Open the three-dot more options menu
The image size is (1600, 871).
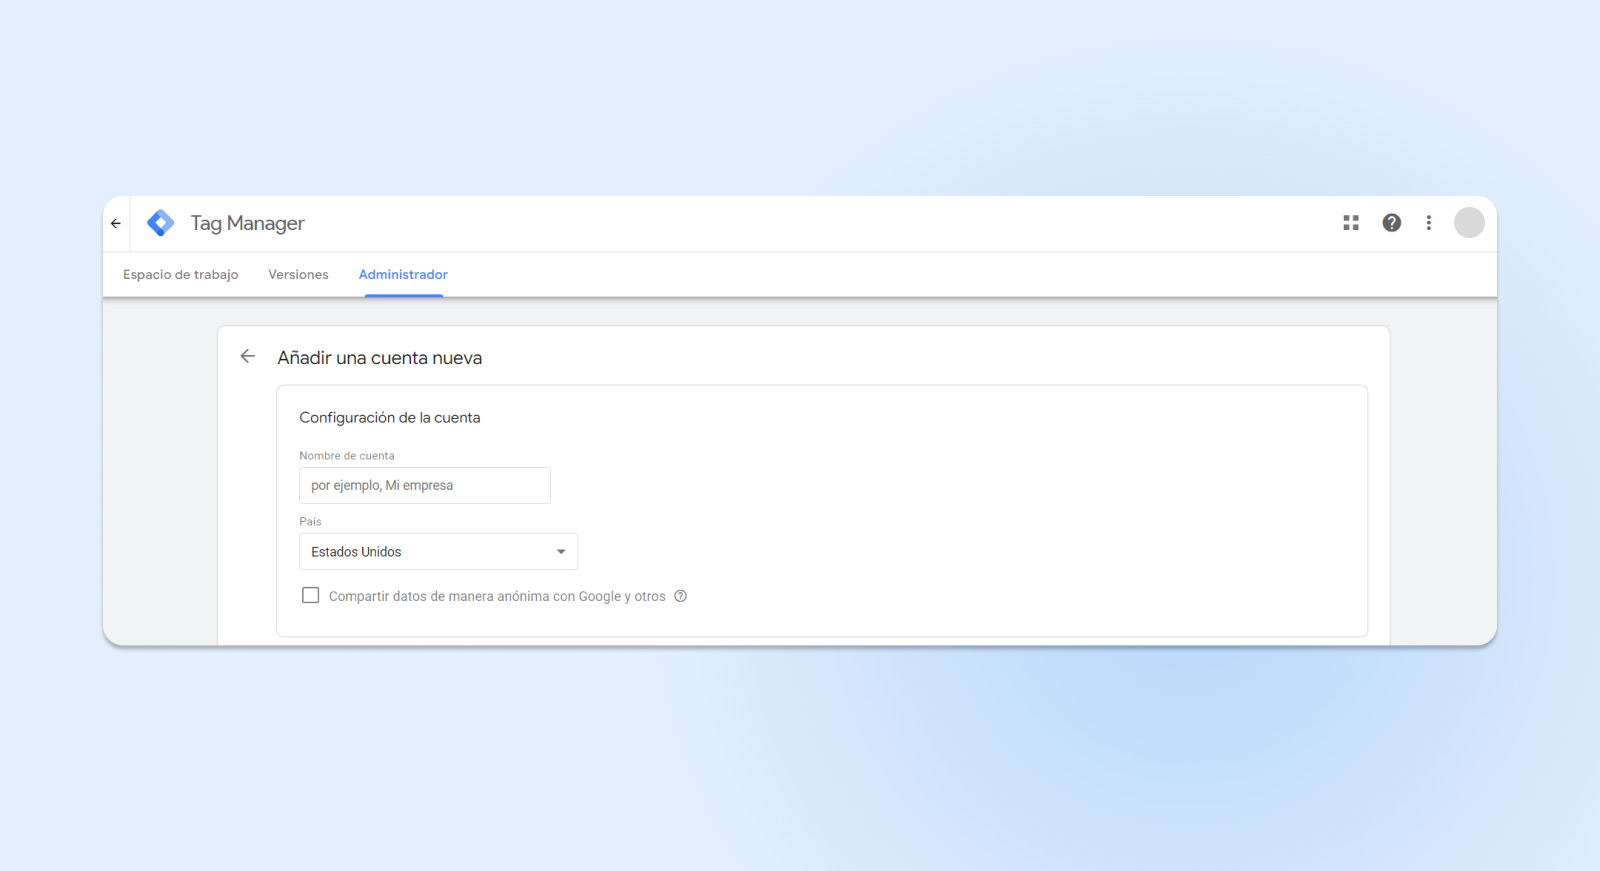point(1428,223)
